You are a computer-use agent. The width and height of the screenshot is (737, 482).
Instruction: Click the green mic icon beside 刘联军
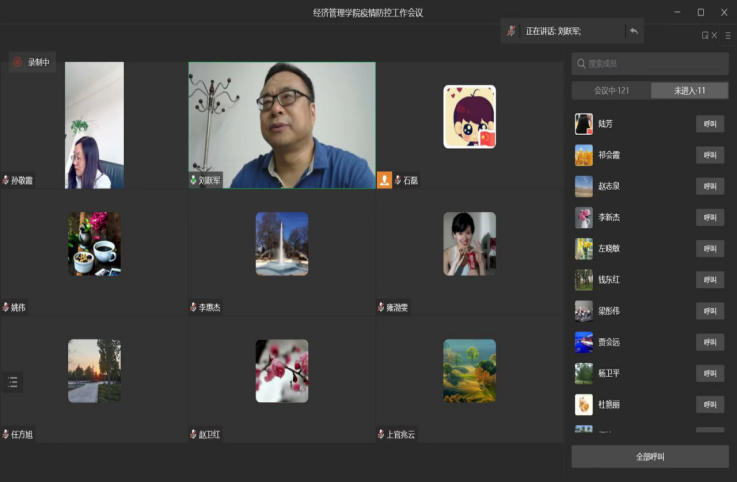(x=193, y=181)
